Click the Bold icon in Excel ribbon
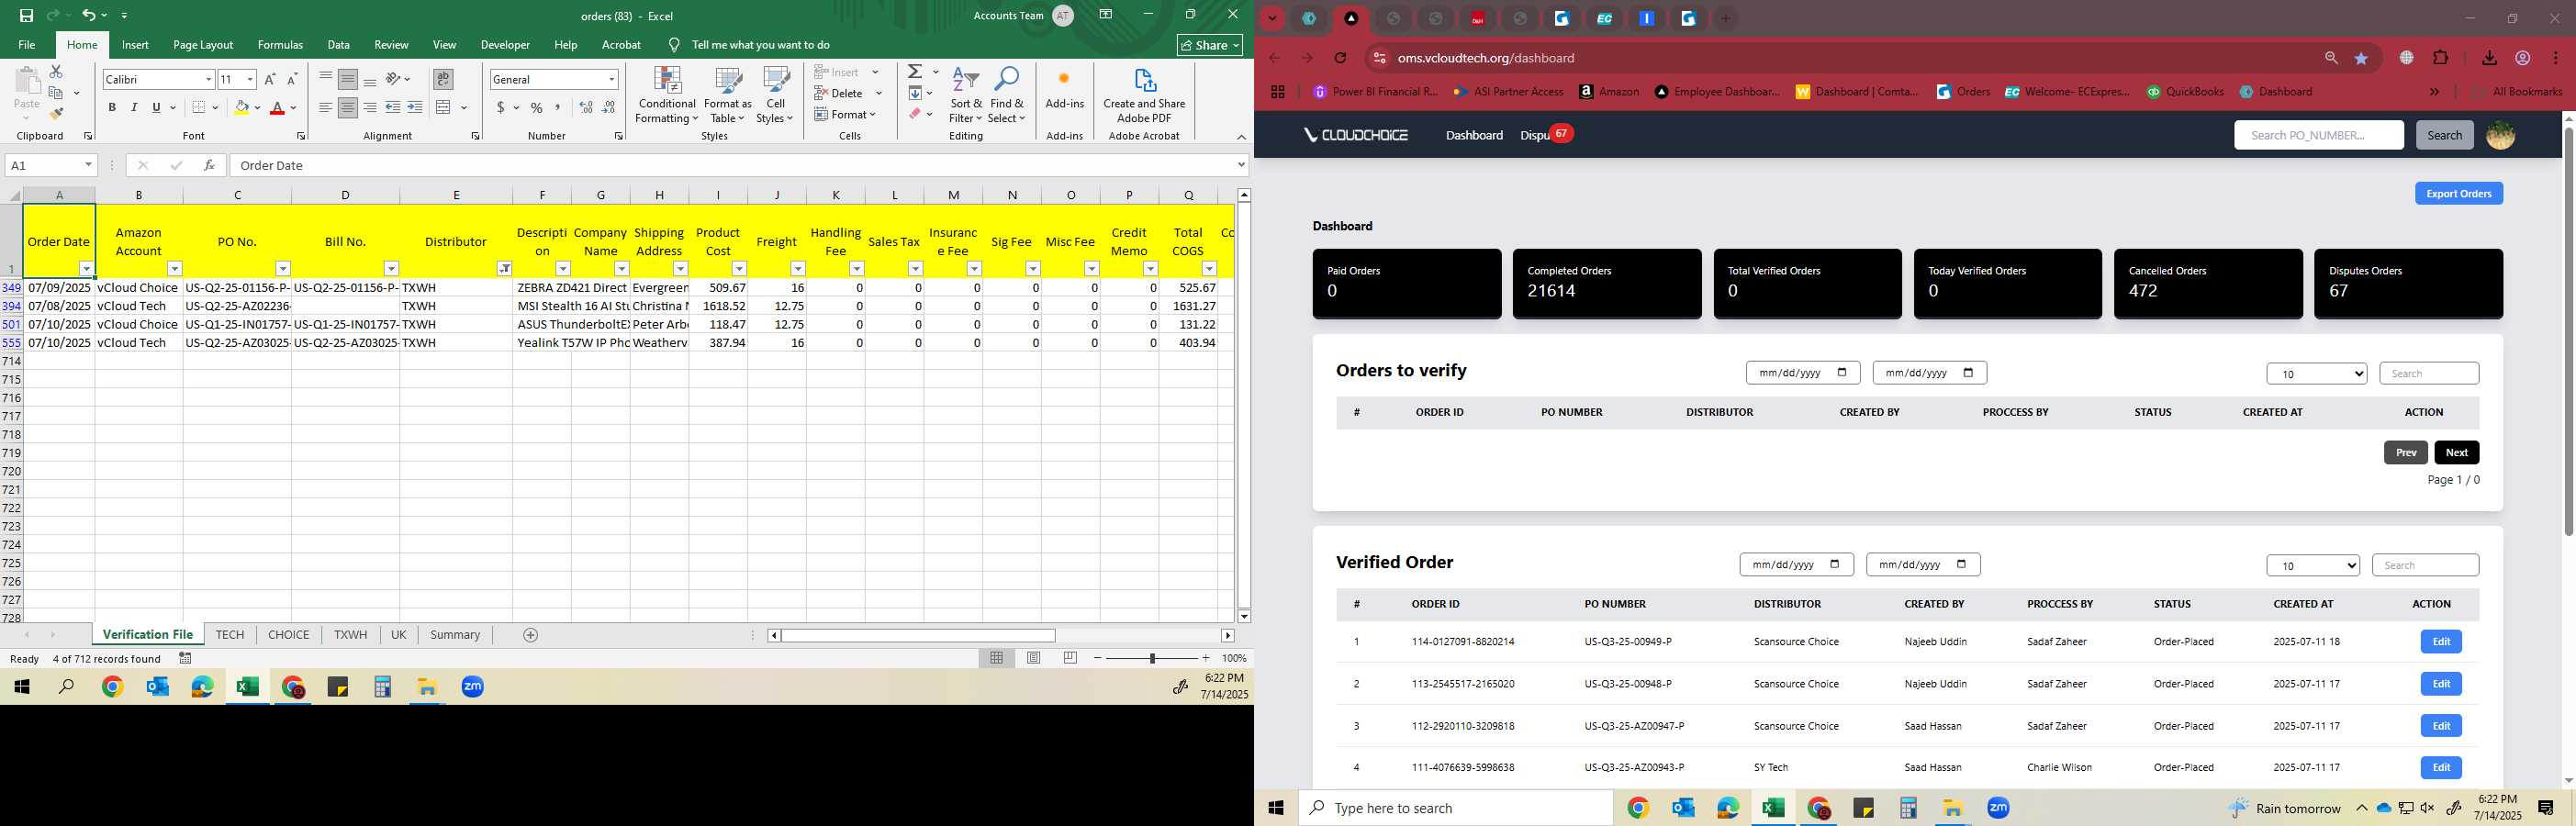The height and width of the screenshot is (826, 2576). coord(112,108)
